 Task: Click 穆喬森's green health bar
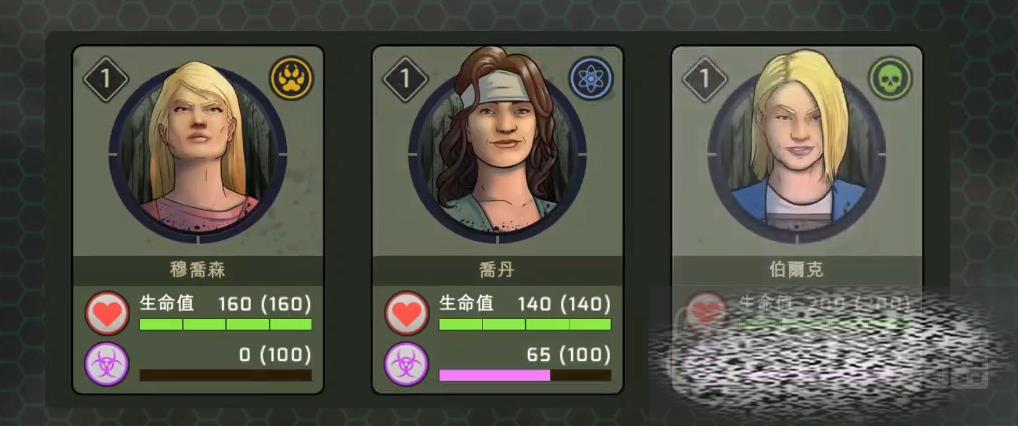coord(225,324)
